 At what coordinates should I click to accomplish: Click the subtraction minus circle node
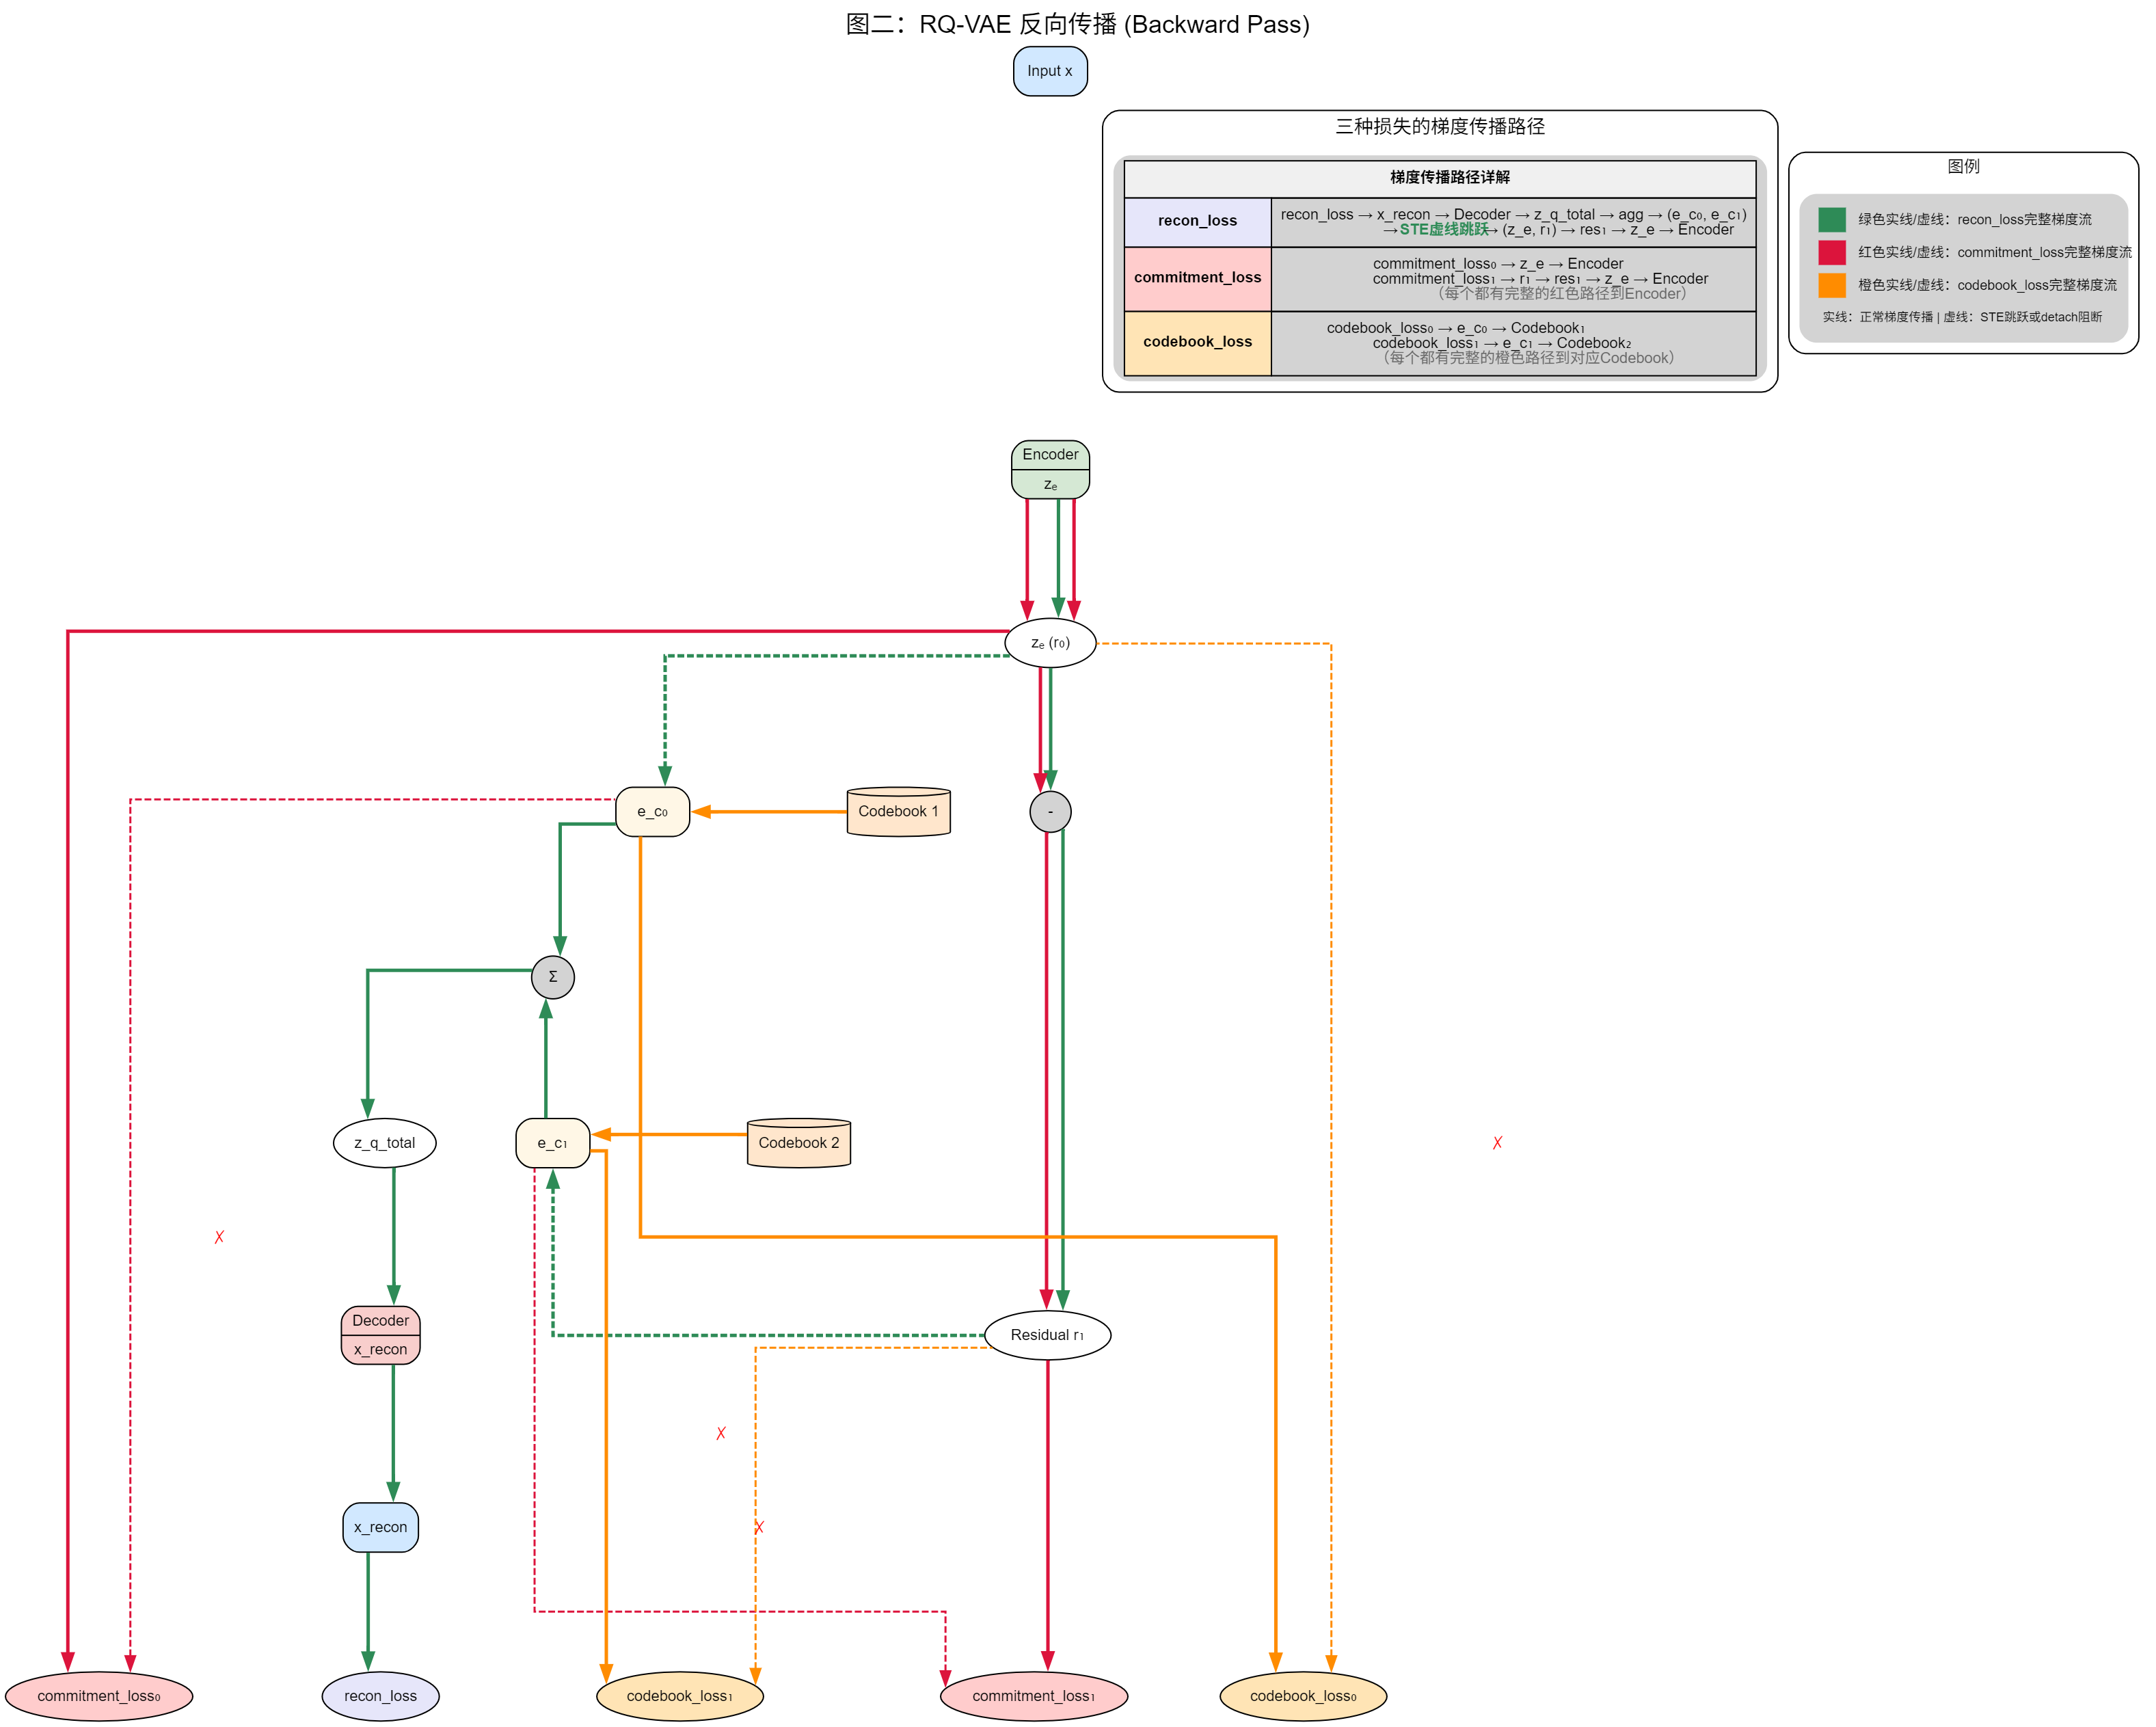(1049, 812)
